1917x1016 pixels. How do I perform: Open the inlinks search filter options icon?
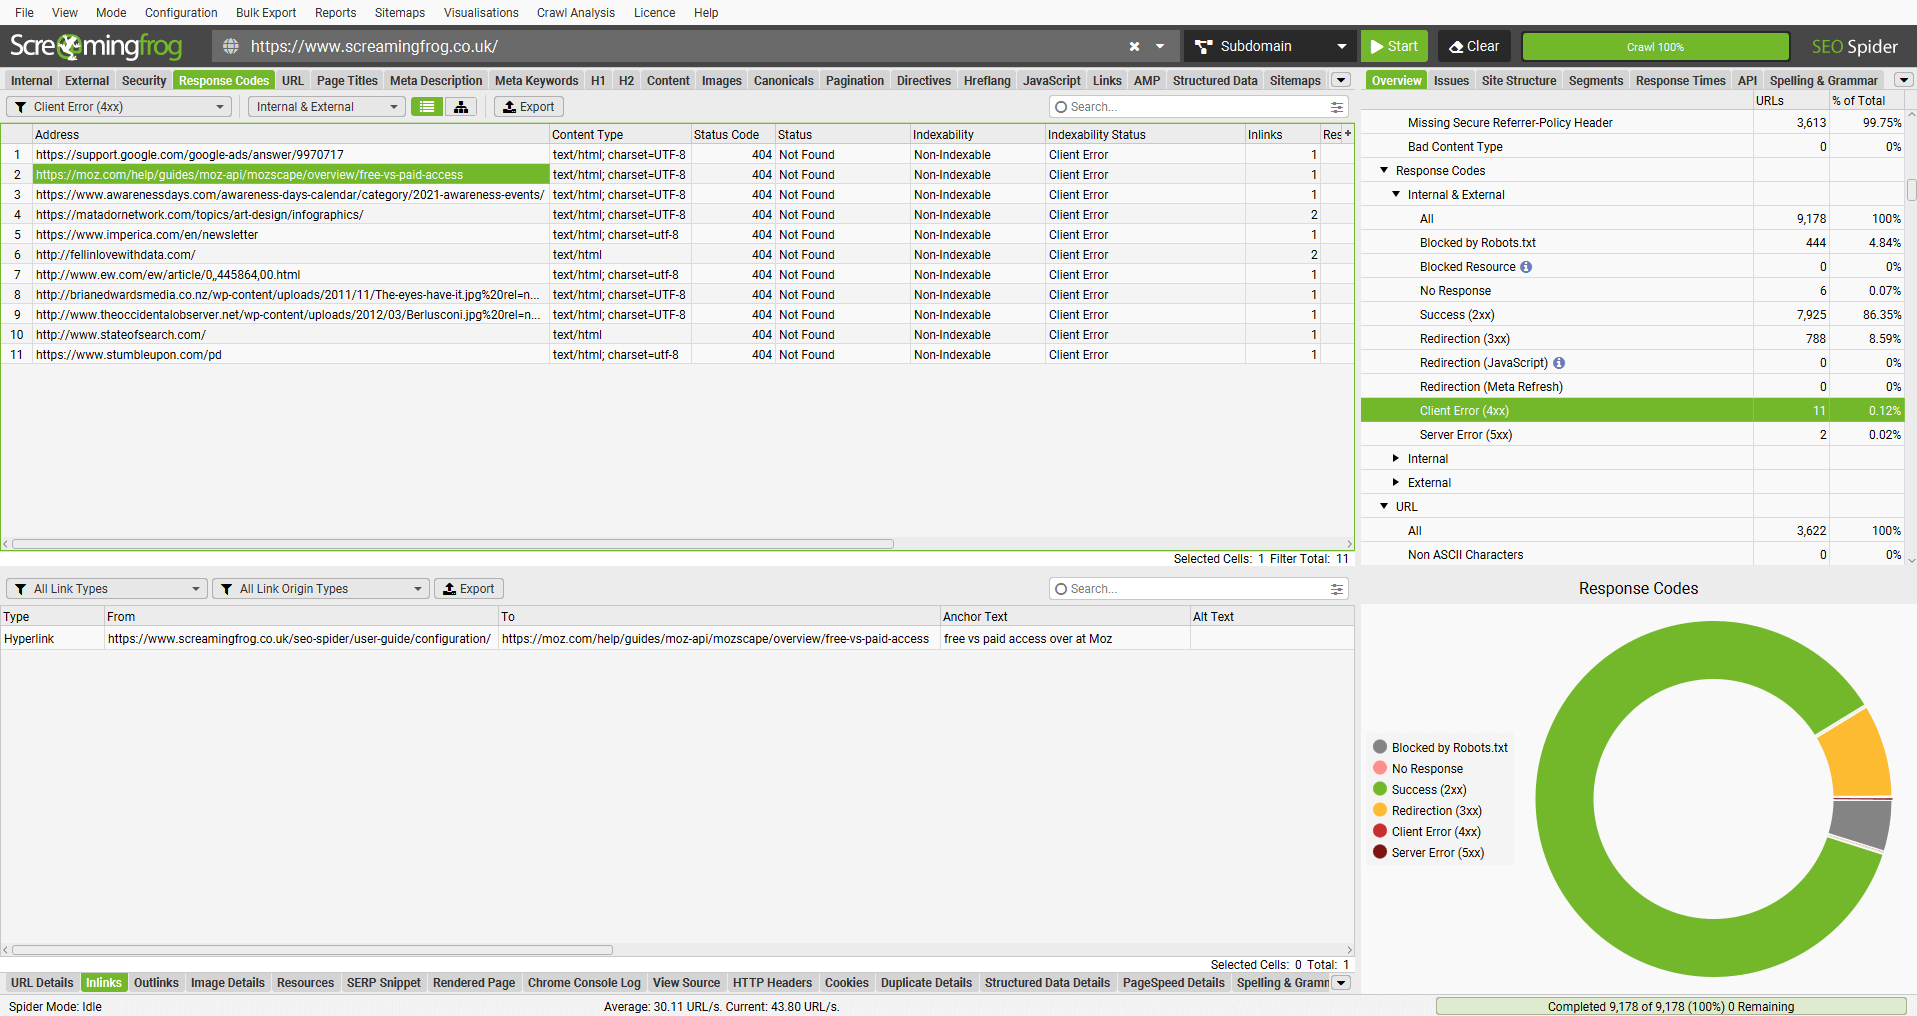[1337, 589]
